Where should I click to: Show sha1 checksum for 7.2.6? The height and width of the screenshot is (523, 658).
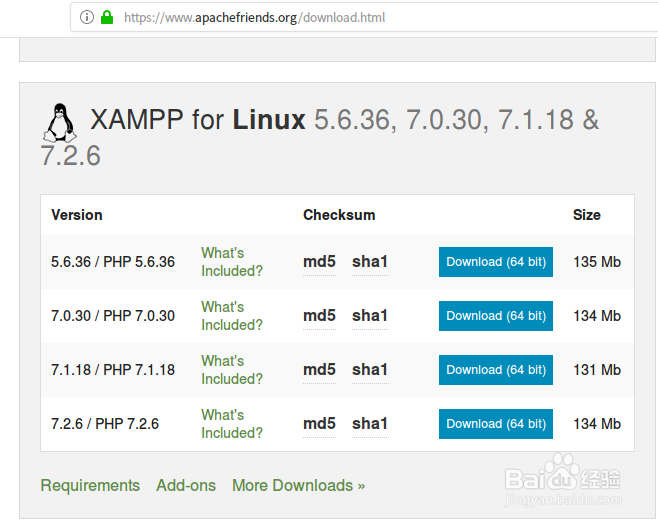point(370,424)
